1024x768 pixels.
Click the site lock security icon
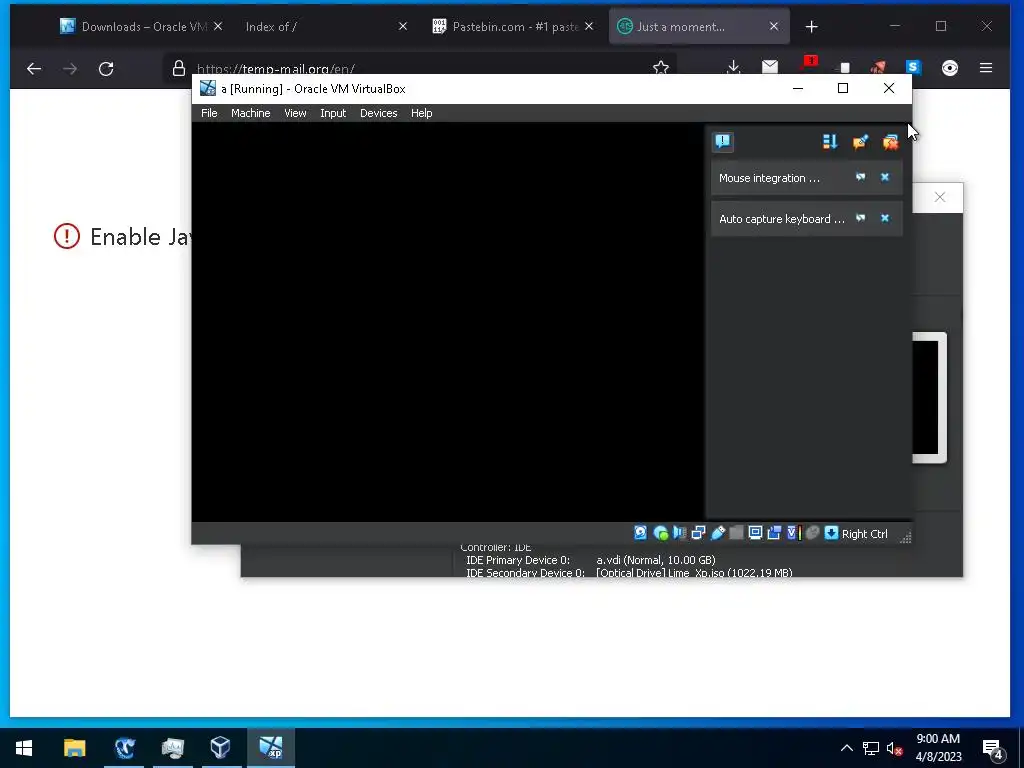(x=178, y=69)
